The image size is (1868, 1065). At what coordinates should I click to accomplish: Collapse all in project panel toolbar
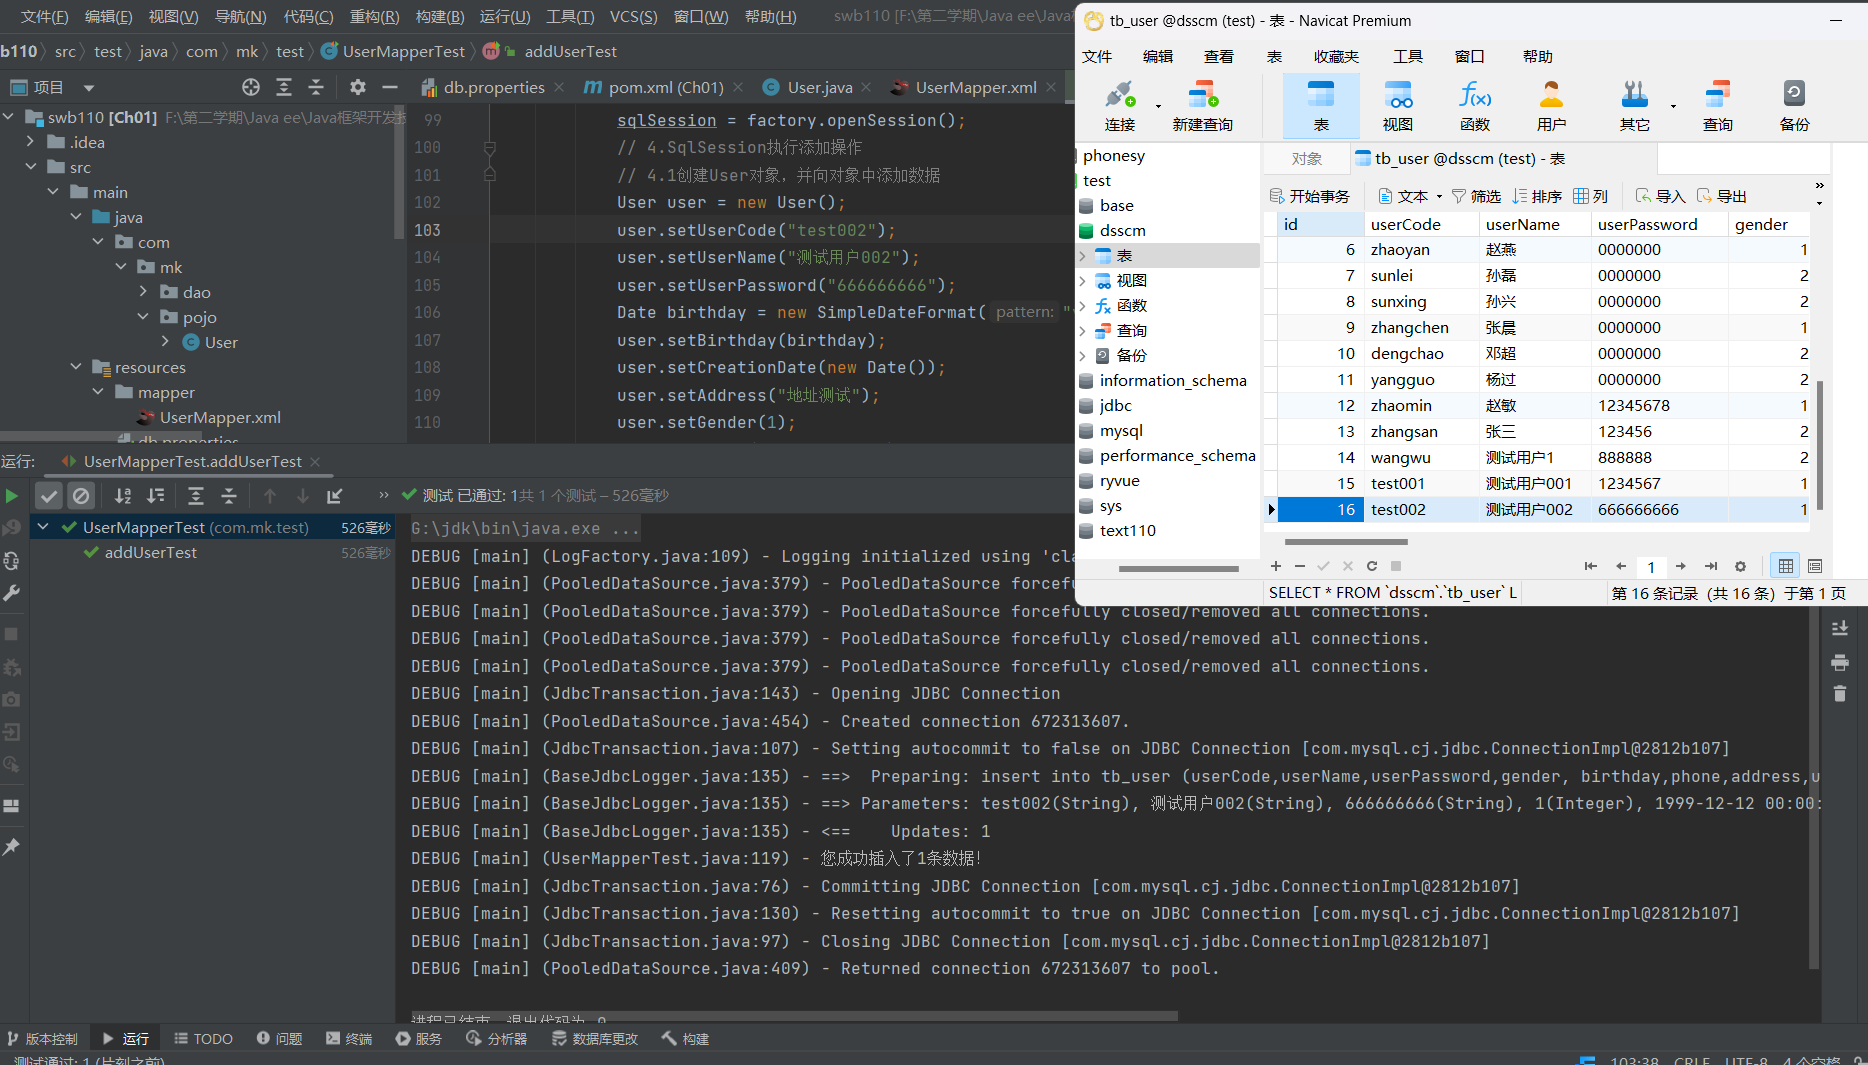pos(316,87)
